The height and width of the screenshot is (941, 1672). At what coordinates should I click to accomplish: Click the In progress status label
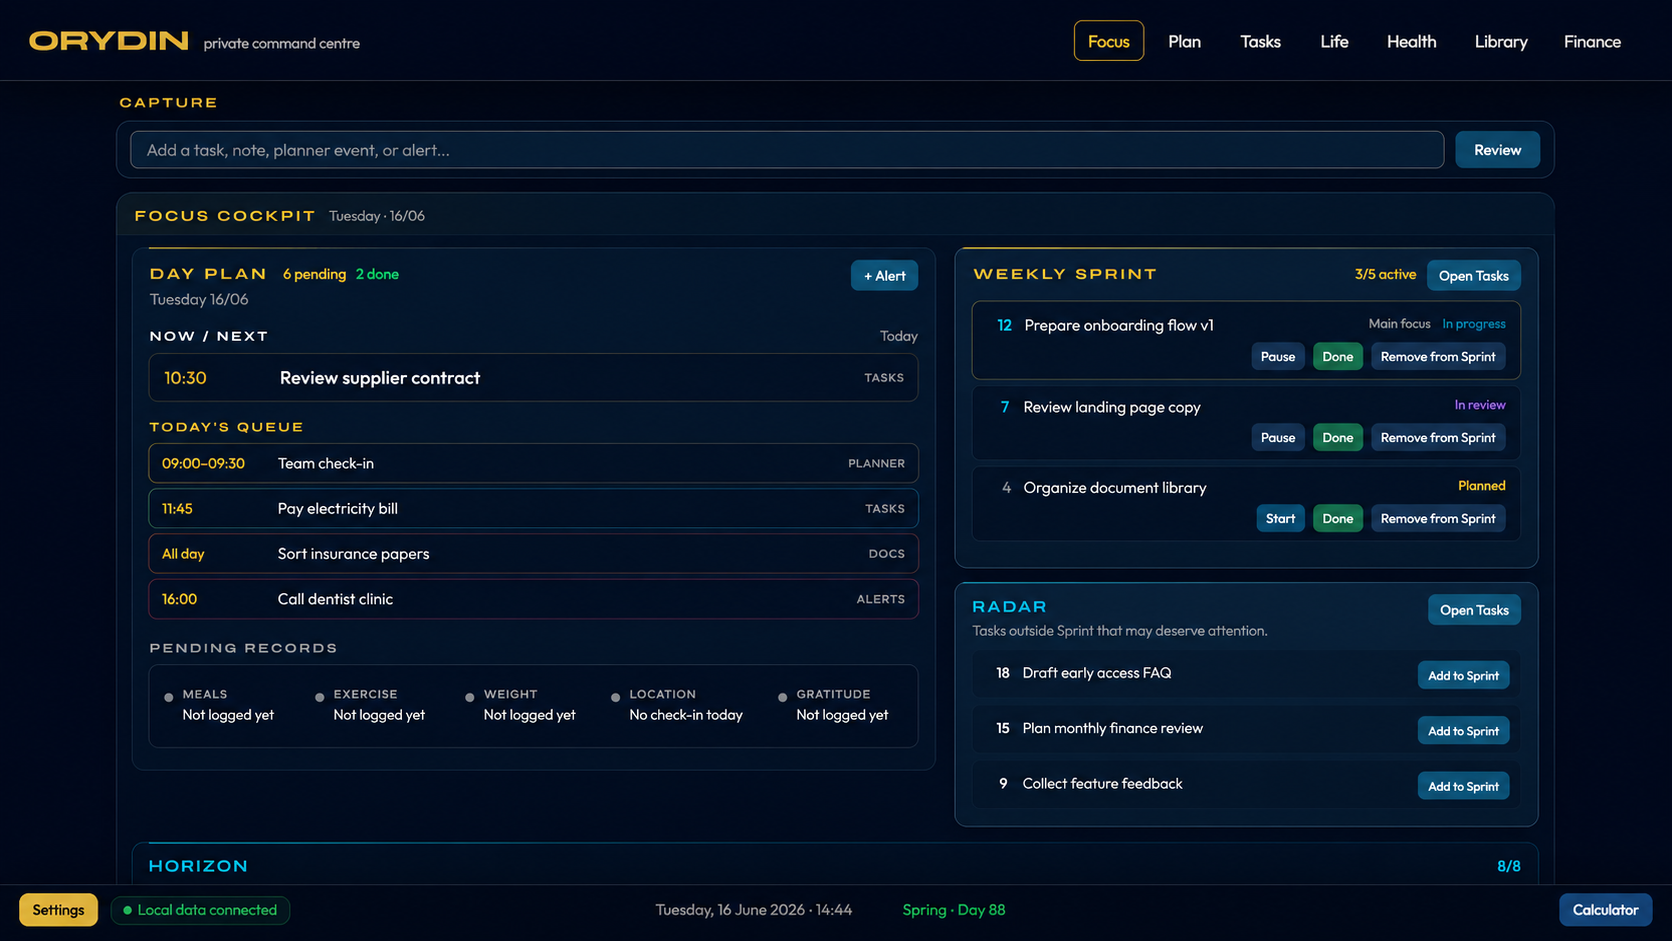(x=1473, y=324)
